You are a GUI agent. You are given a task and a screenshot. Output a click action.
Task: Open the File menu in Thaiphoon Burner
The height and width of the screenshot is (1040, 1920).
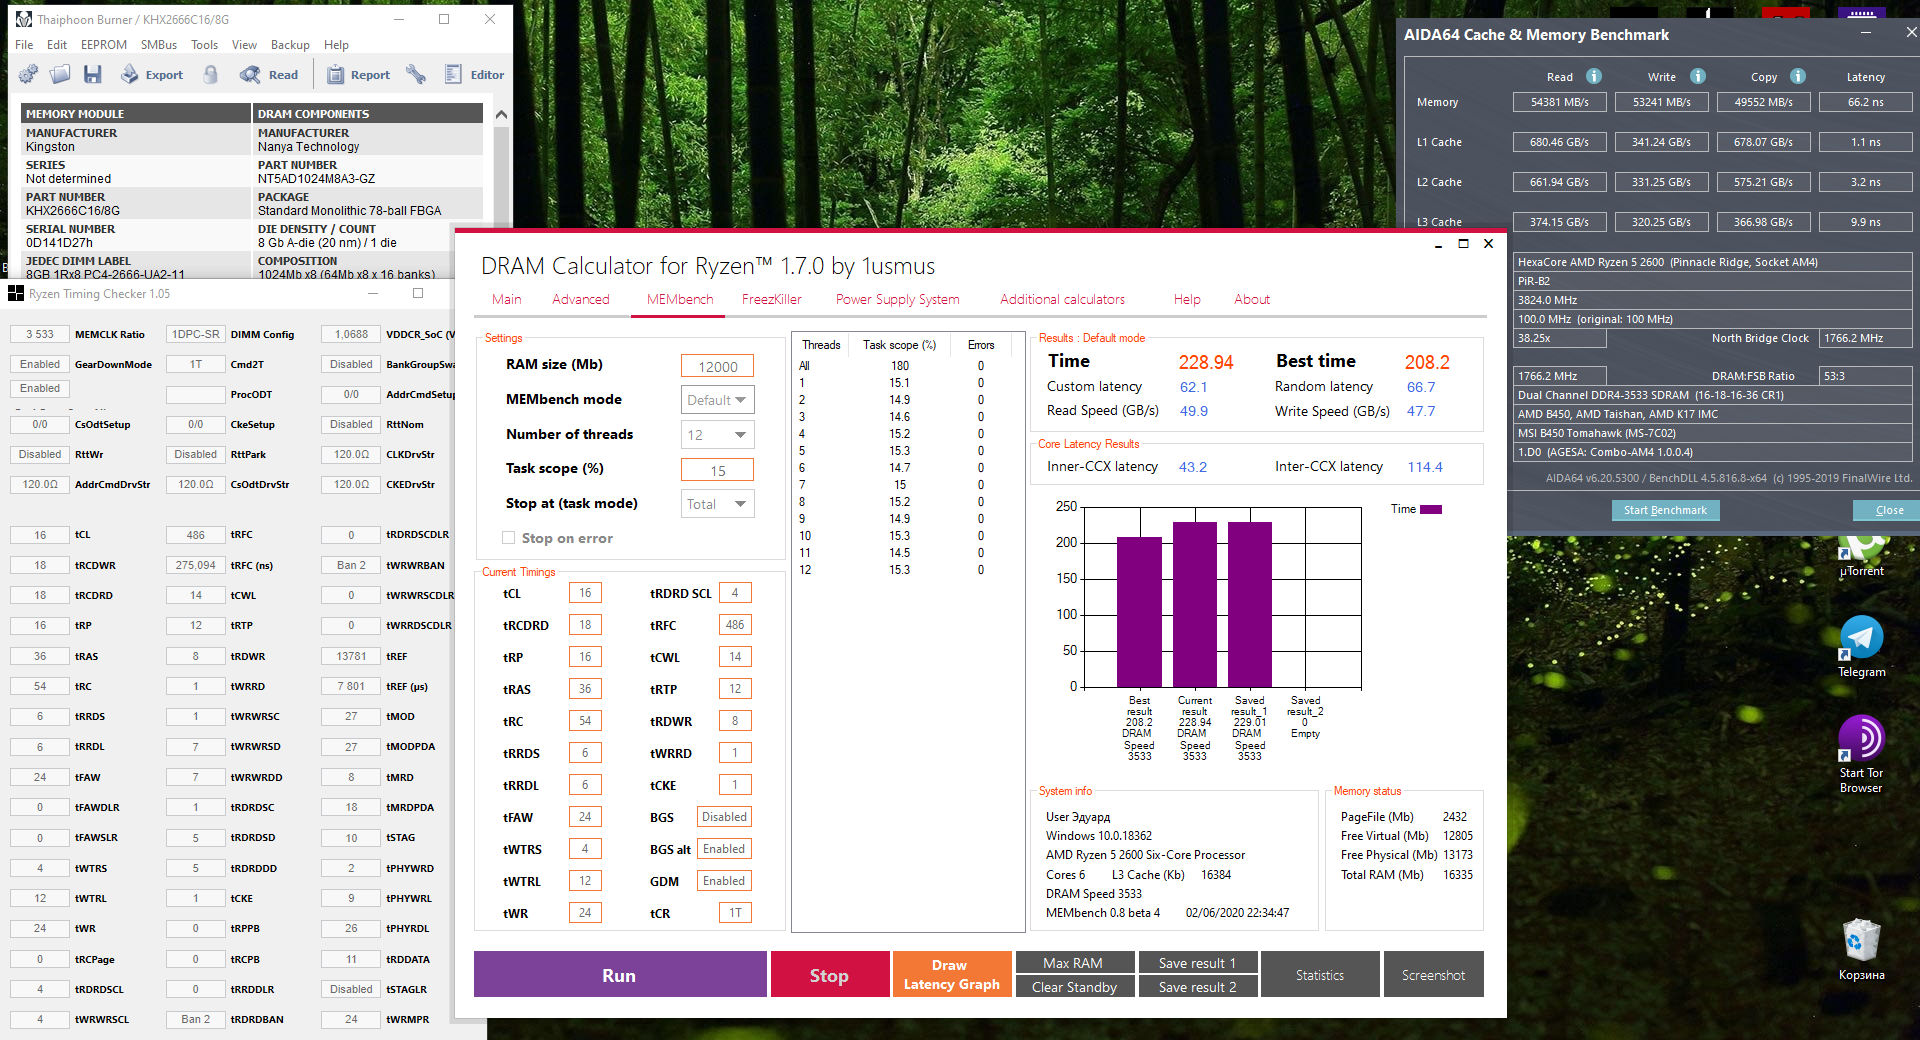point(24,45)
